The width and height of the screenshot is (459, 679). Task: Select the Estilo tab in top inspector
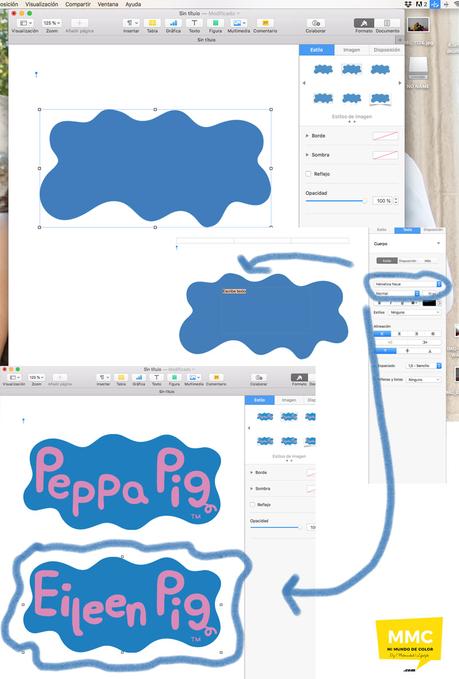coord(317,50)
